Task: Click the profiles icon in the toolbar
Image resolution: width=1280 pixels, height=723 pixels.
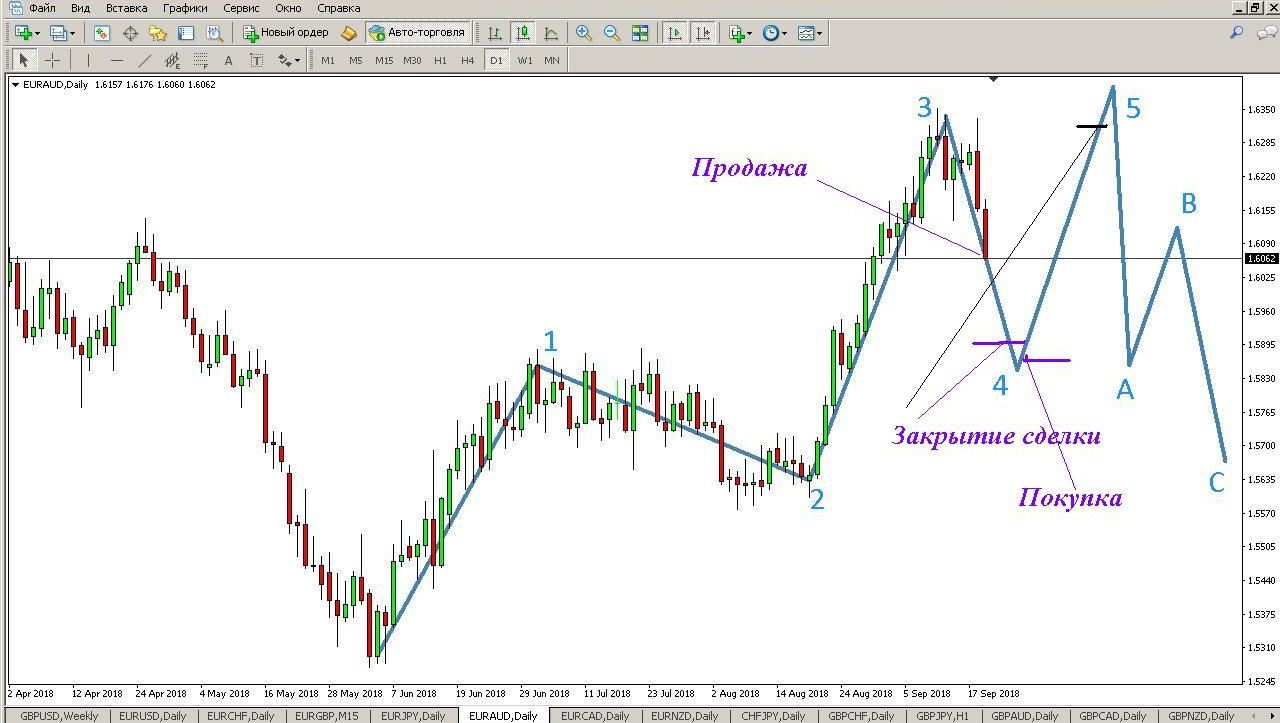Action: coord(58,33)
